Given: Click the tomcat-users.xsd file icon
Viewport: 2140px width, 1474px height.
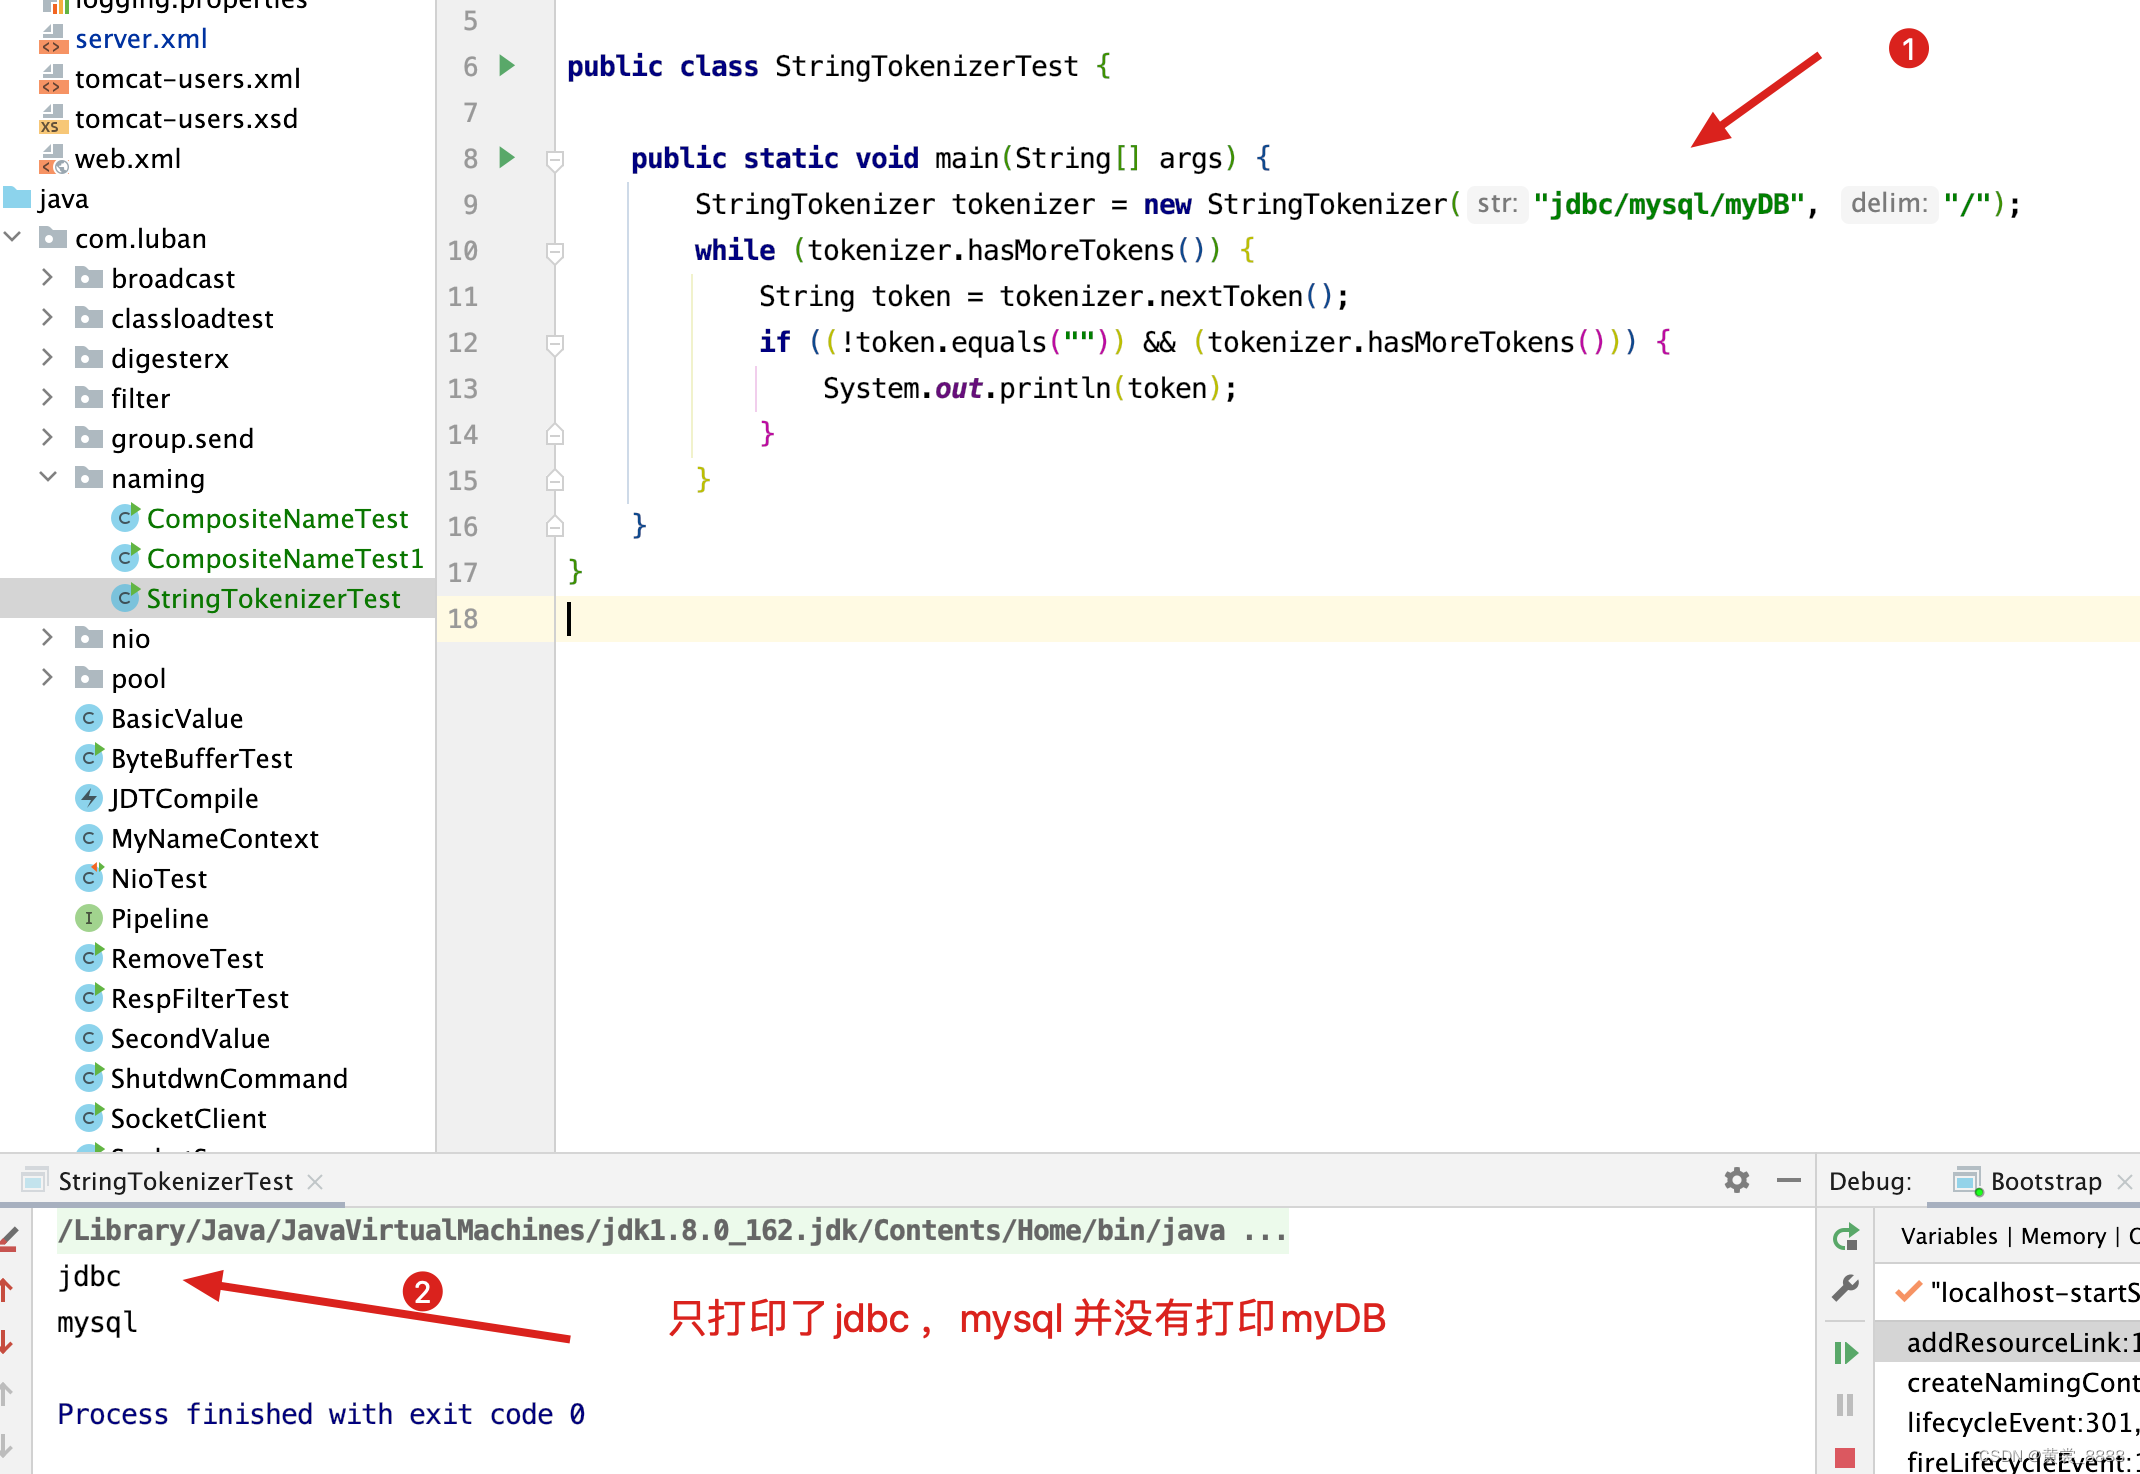Looking at the screenshot, I should point(53,119).
